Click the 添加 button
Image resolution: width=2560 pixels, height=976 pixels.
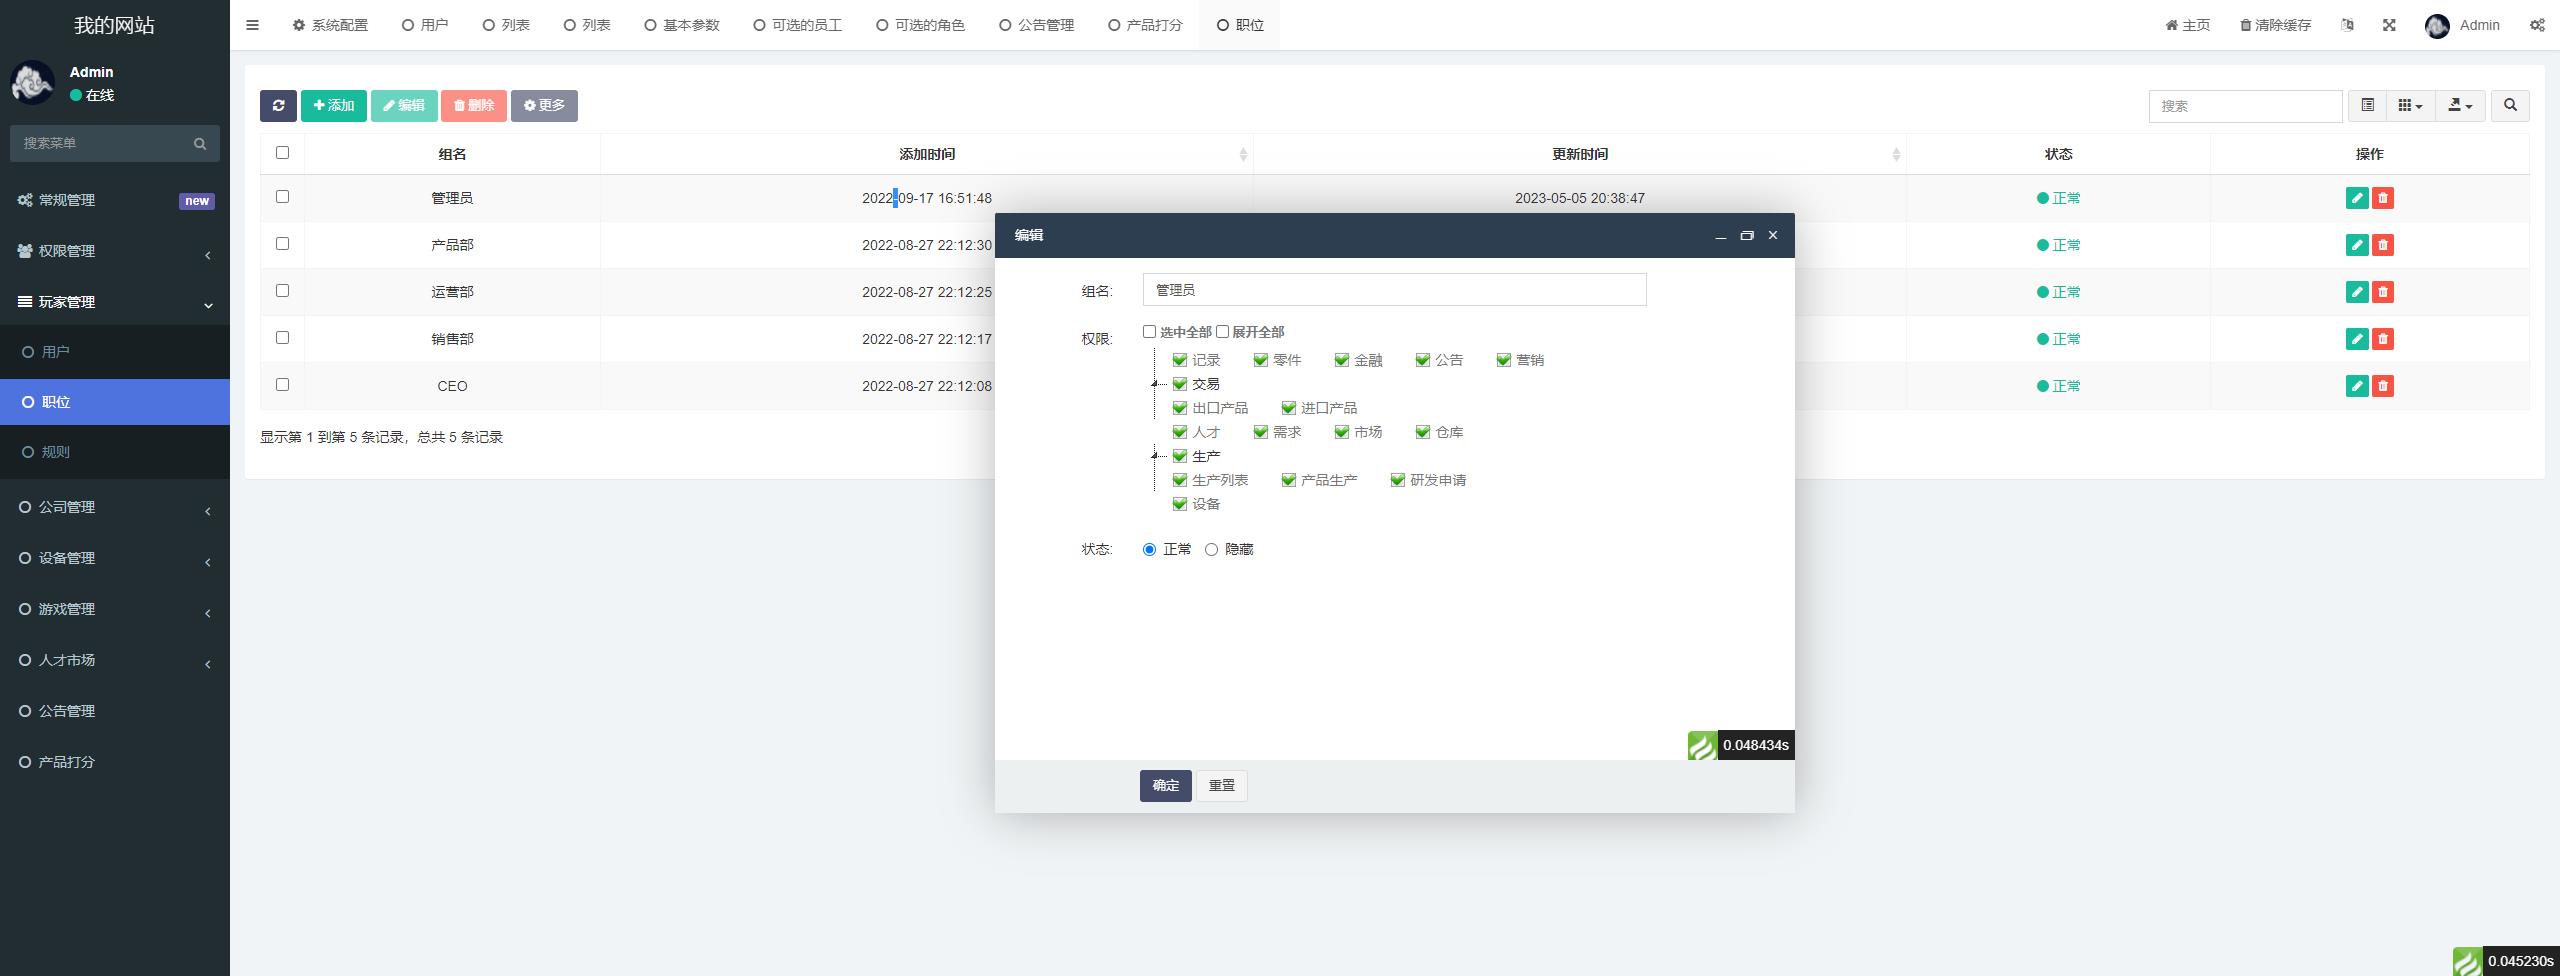point(334,106)
